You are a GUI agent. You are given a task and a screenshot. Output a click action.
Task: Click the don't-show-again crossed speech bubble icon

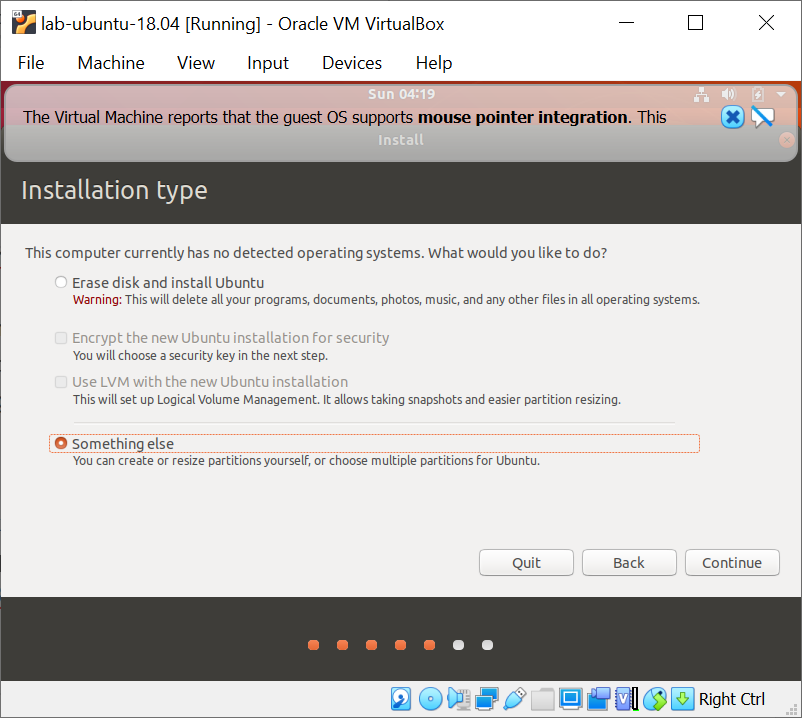[x=763, y=117]
